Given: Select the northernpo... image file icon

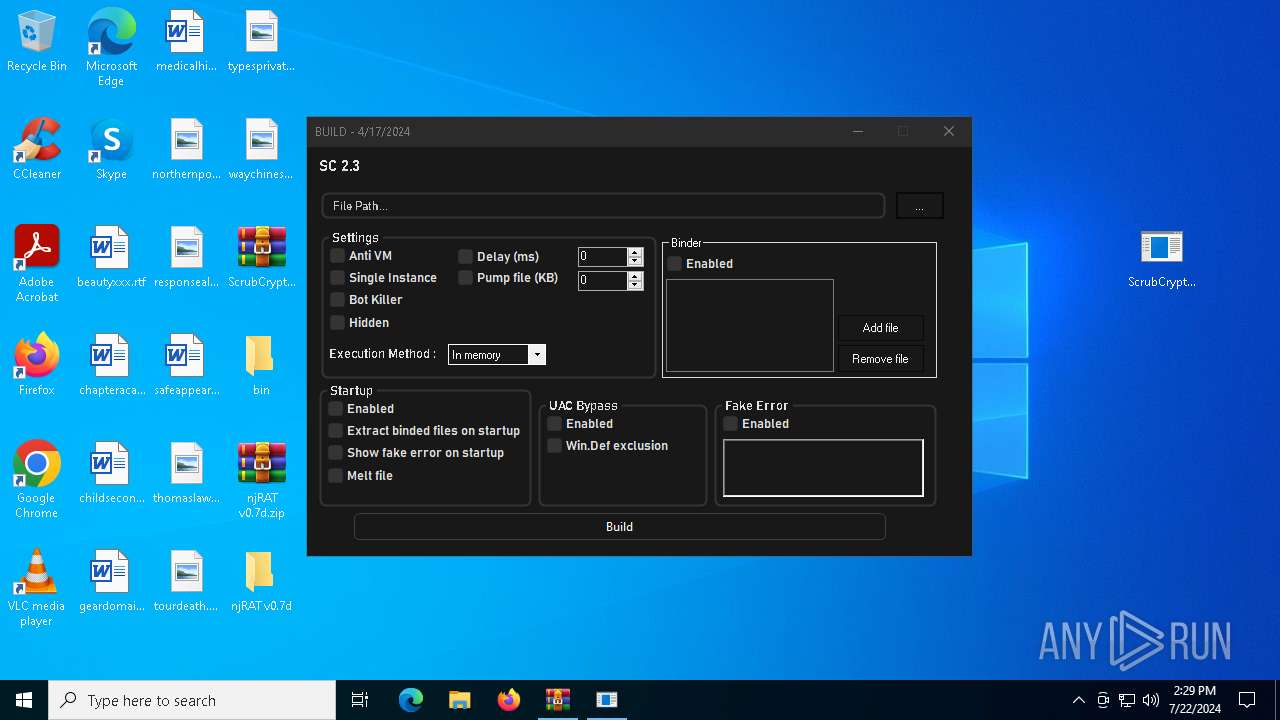Looking at the screenshot, I should pos(186,150).
